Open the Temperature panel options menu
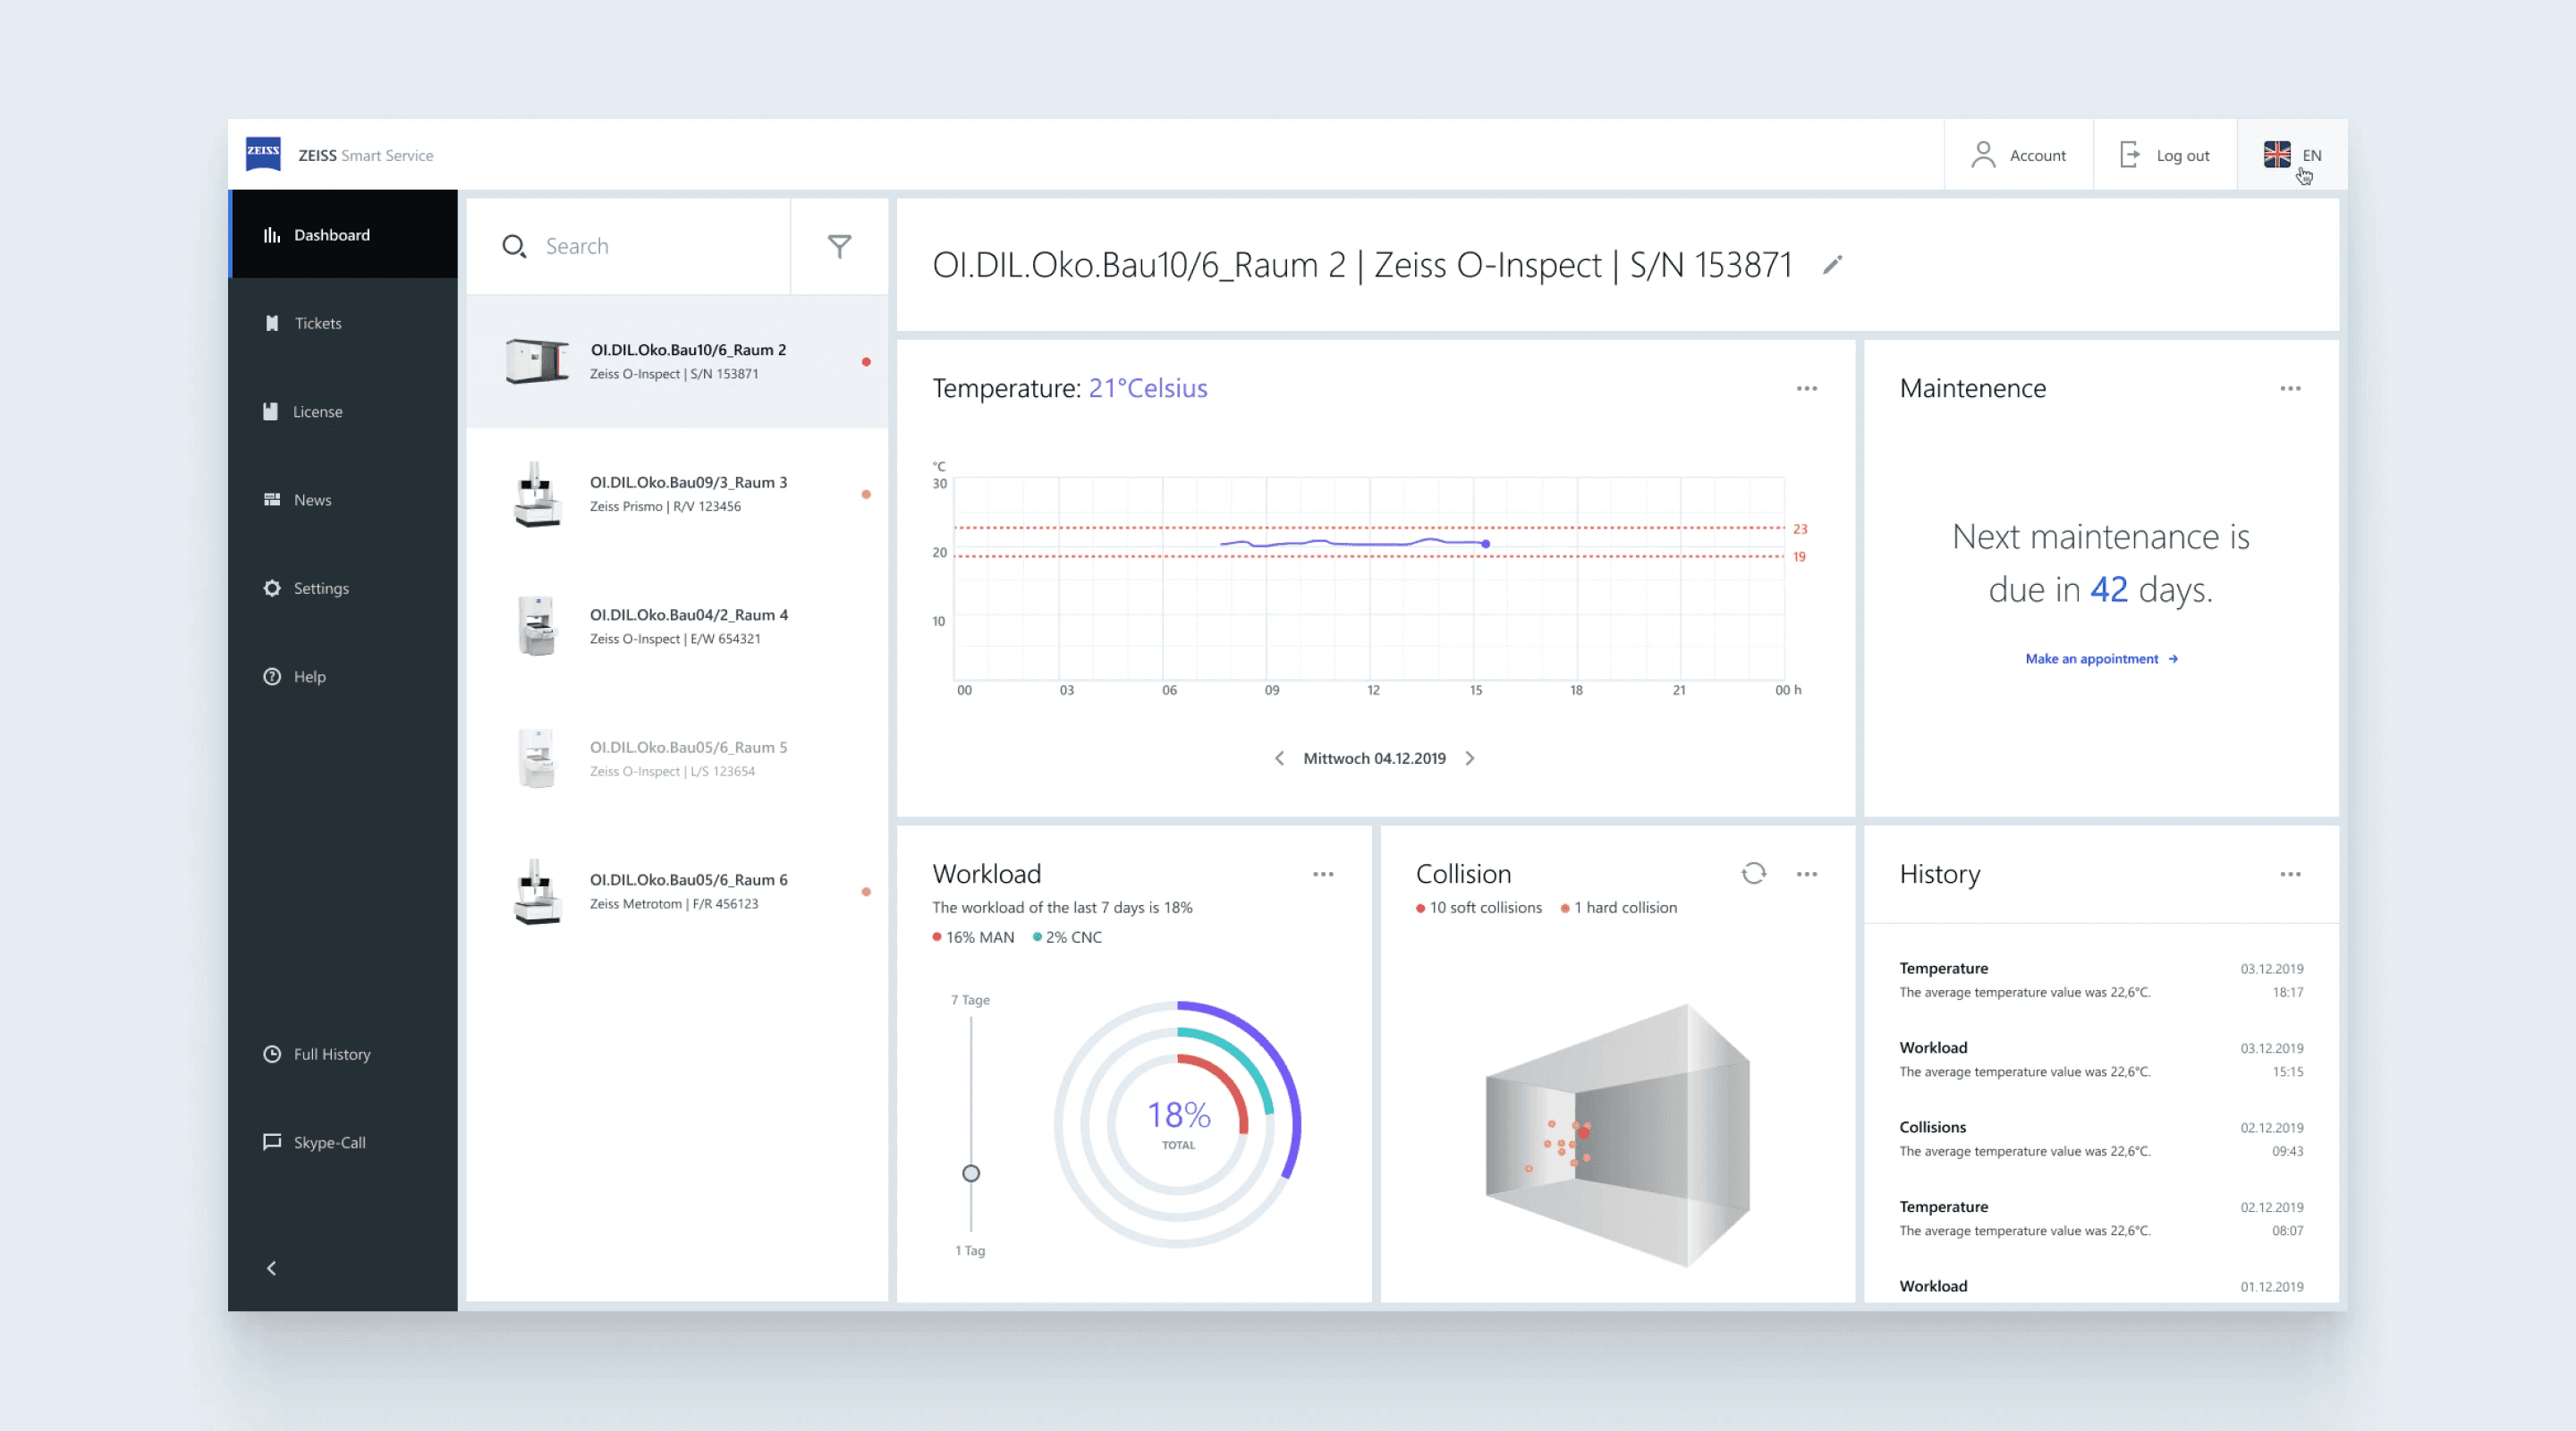The height and width of the screenshot is (1431, 2576). (x=1806, y=389)
